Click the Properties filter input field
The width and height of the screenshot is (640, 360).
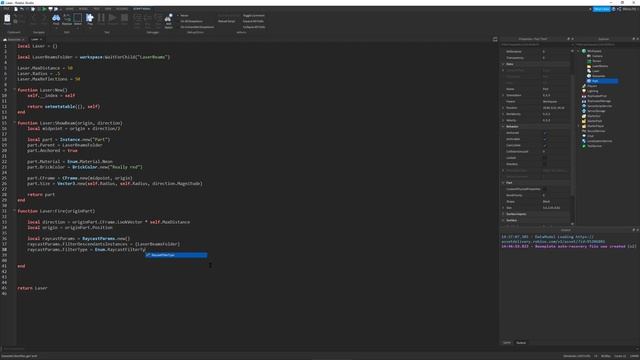536,44
